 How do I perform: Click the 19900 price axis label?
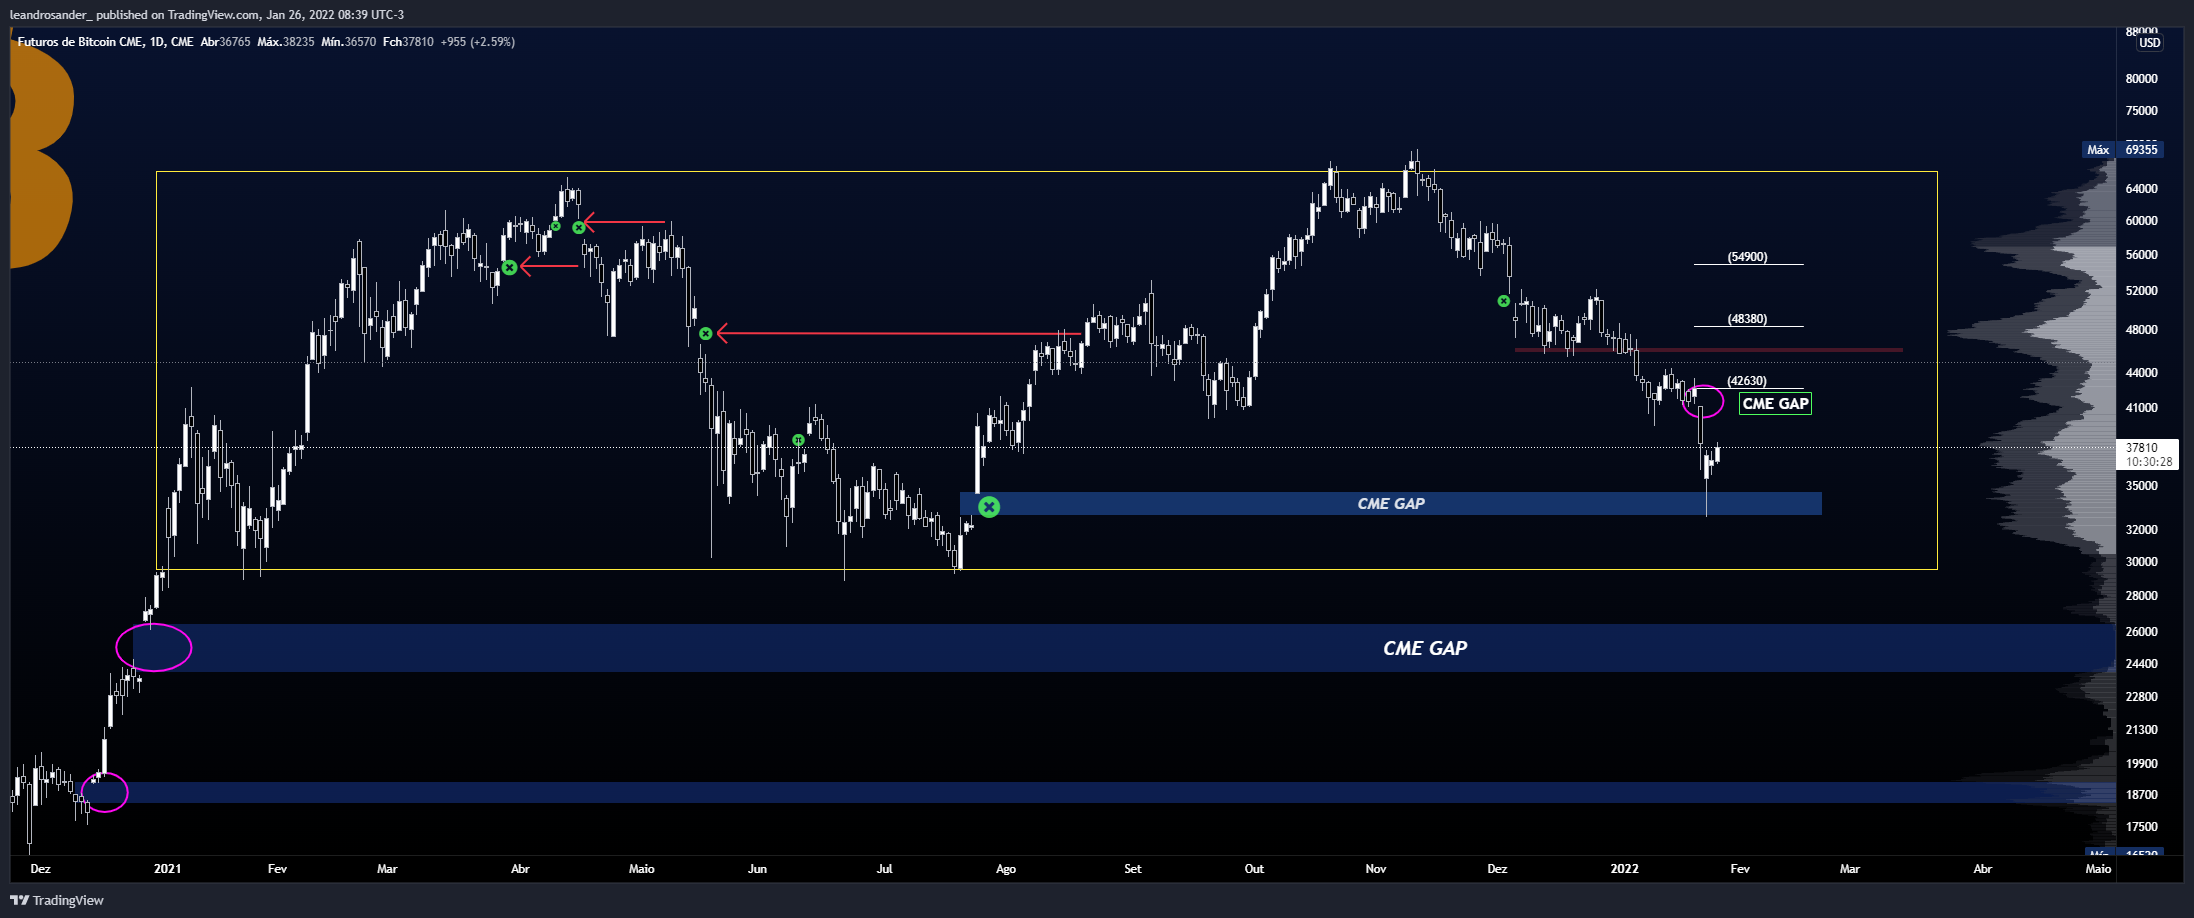(x=2141, y=764)
